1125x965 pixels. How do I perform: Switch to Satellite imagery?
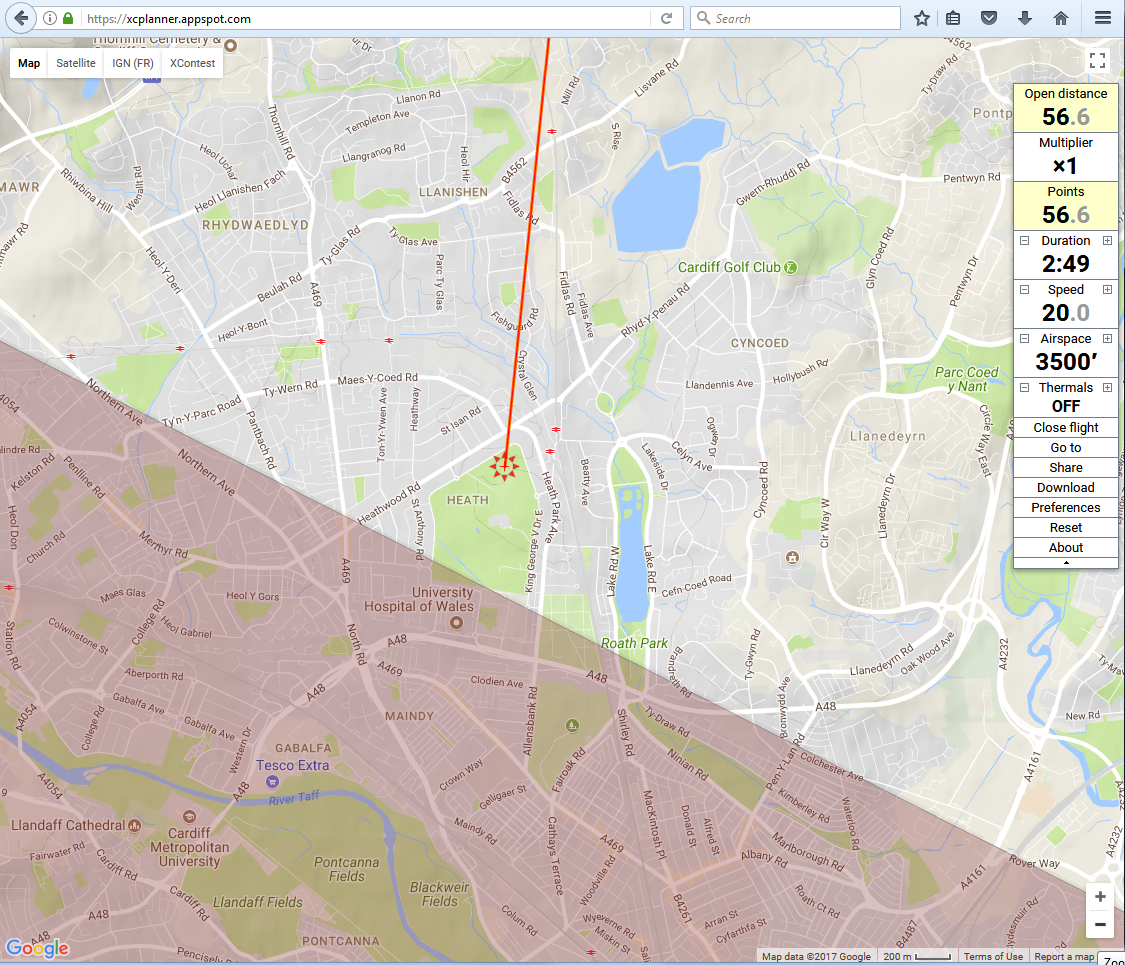pyautogui.click(x=75, y=63)
